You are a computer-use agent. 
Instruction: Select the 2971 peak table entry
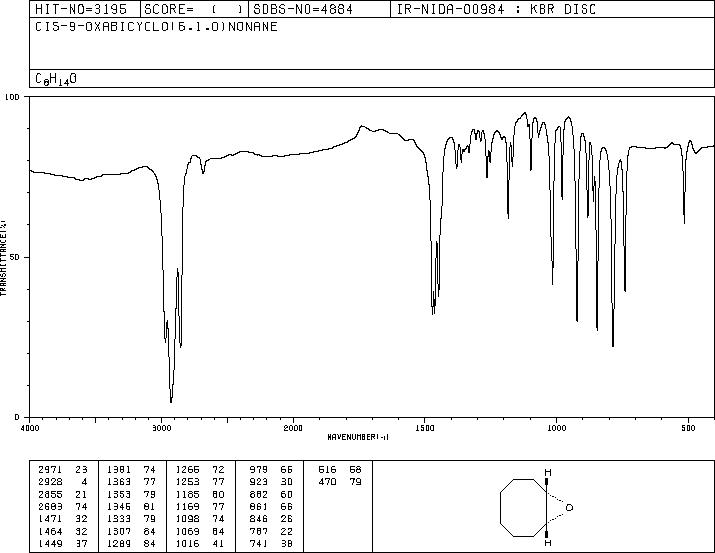[63, 470]
